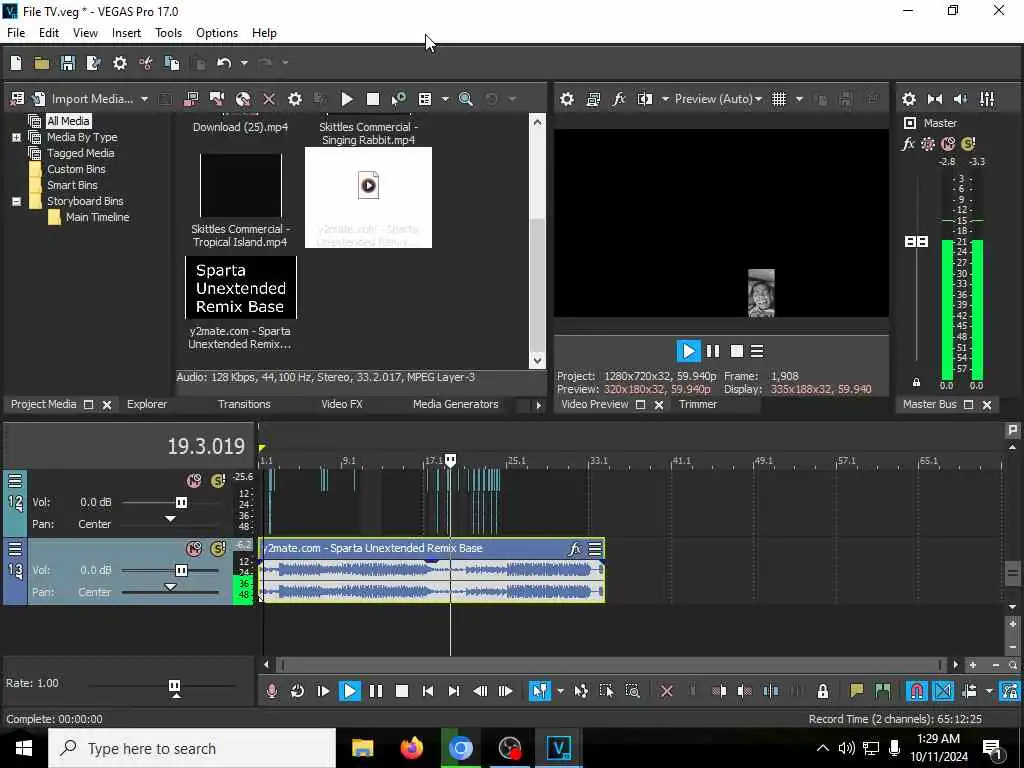Stop timeline playback in transport bar
1024x768 pixels.
402,691
